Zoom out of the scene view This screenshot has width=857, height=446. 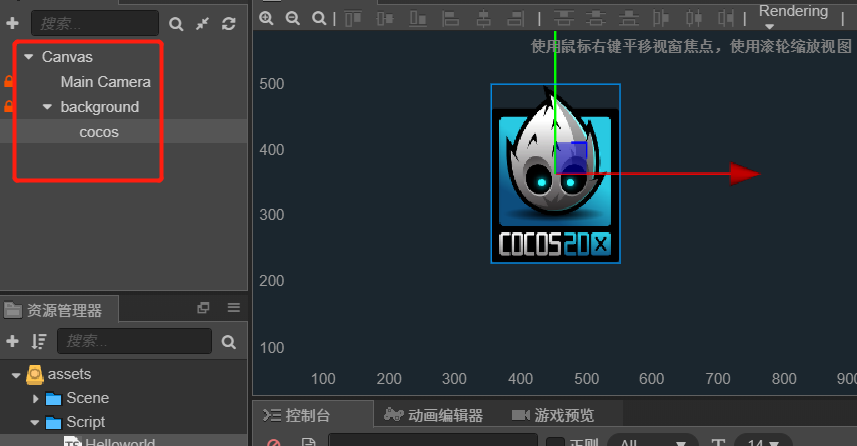(292, 18)
